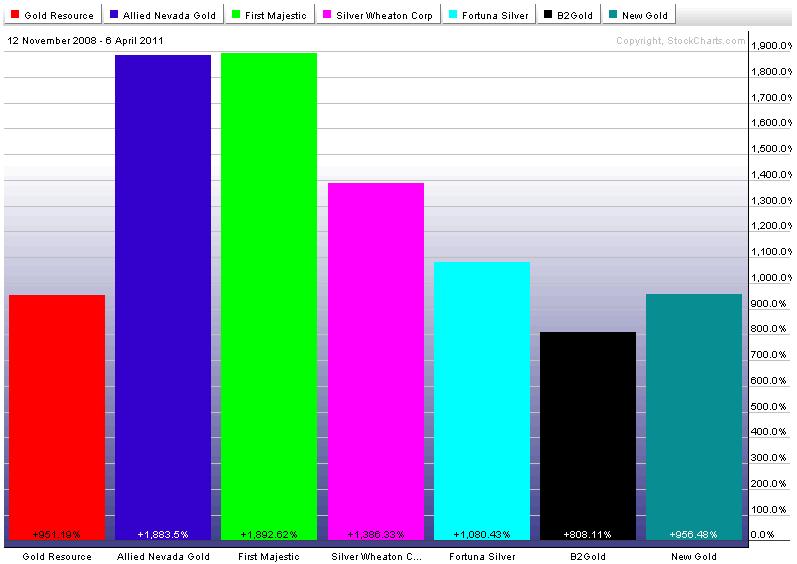Click the 0.0% y-axis tick label
The image size is (797, 564).
[x=762, y=535]
